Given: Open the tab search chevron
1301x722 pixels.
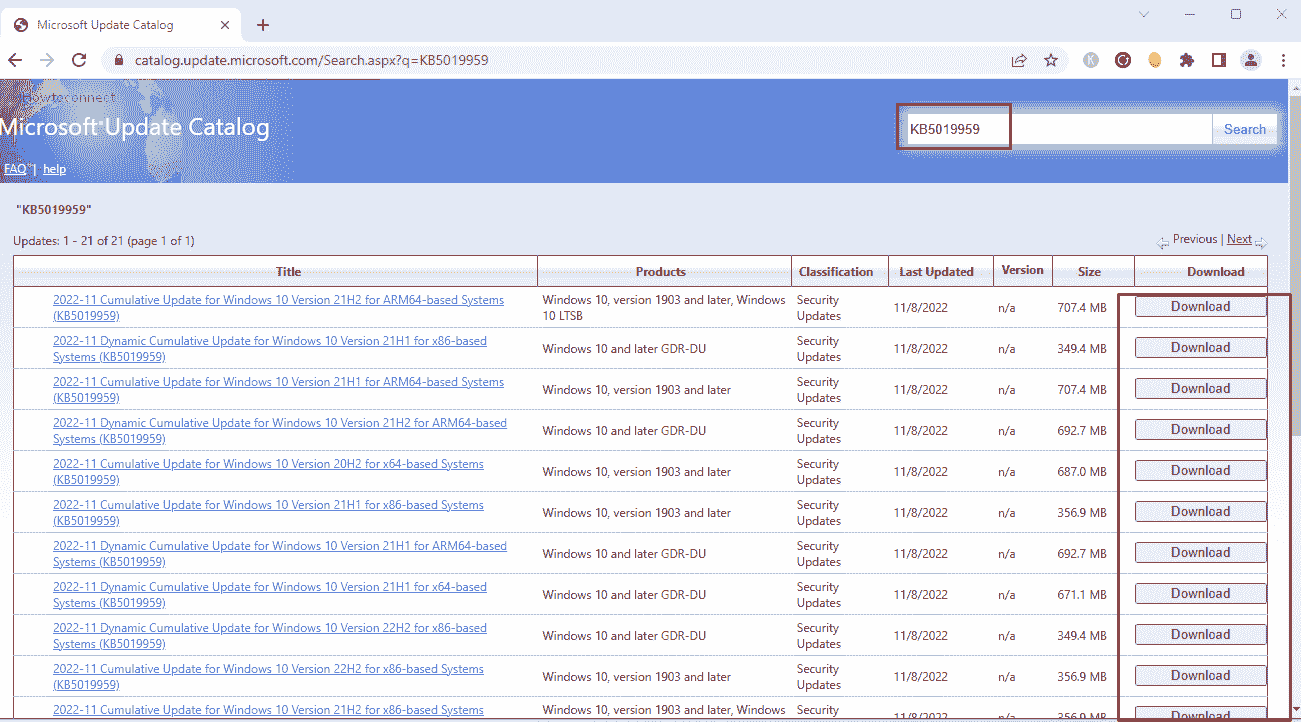Looking at the screenshot, I should pyautogui.click(x=1145, y=14).
